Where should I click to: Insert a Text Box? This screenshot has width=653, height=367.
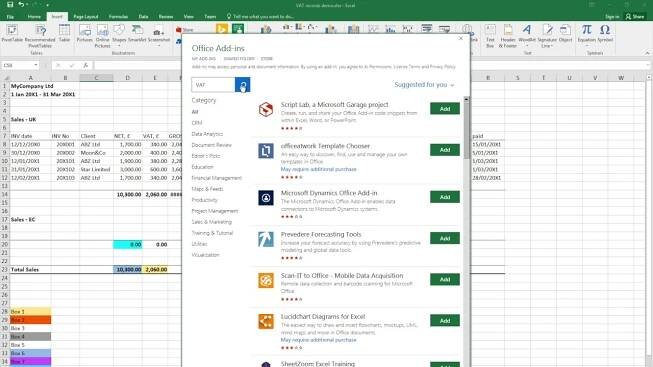click(x=490, y=36)
